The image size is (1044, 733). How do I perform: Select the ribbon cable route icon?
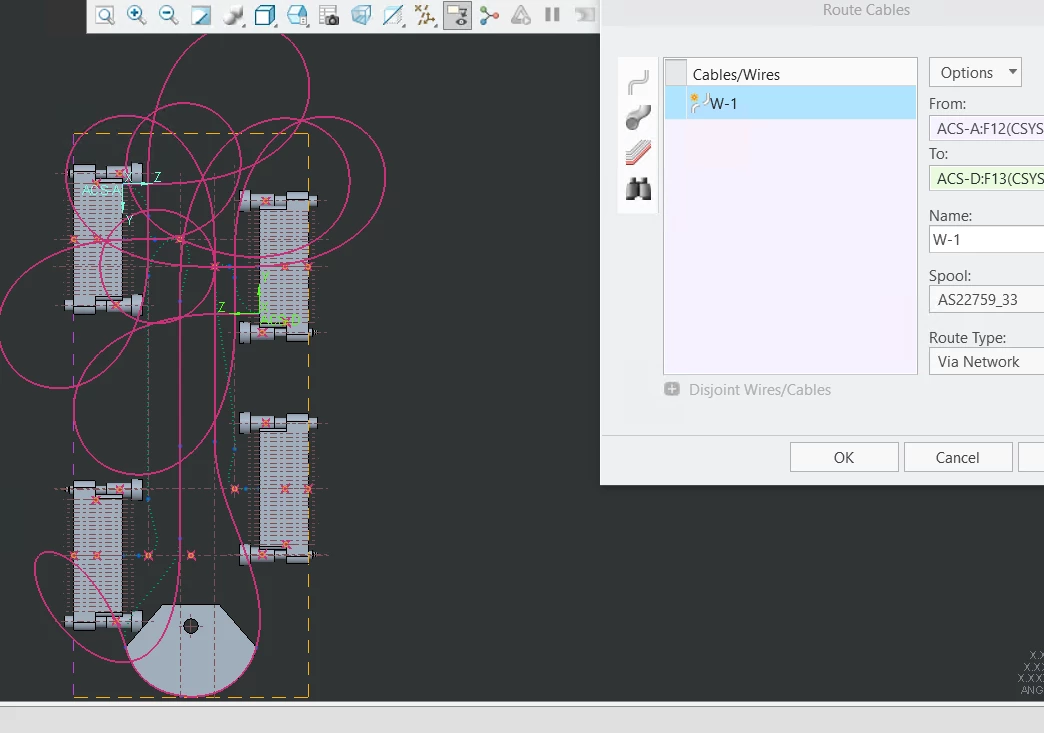pyautogui.click(x=638, y=153)
